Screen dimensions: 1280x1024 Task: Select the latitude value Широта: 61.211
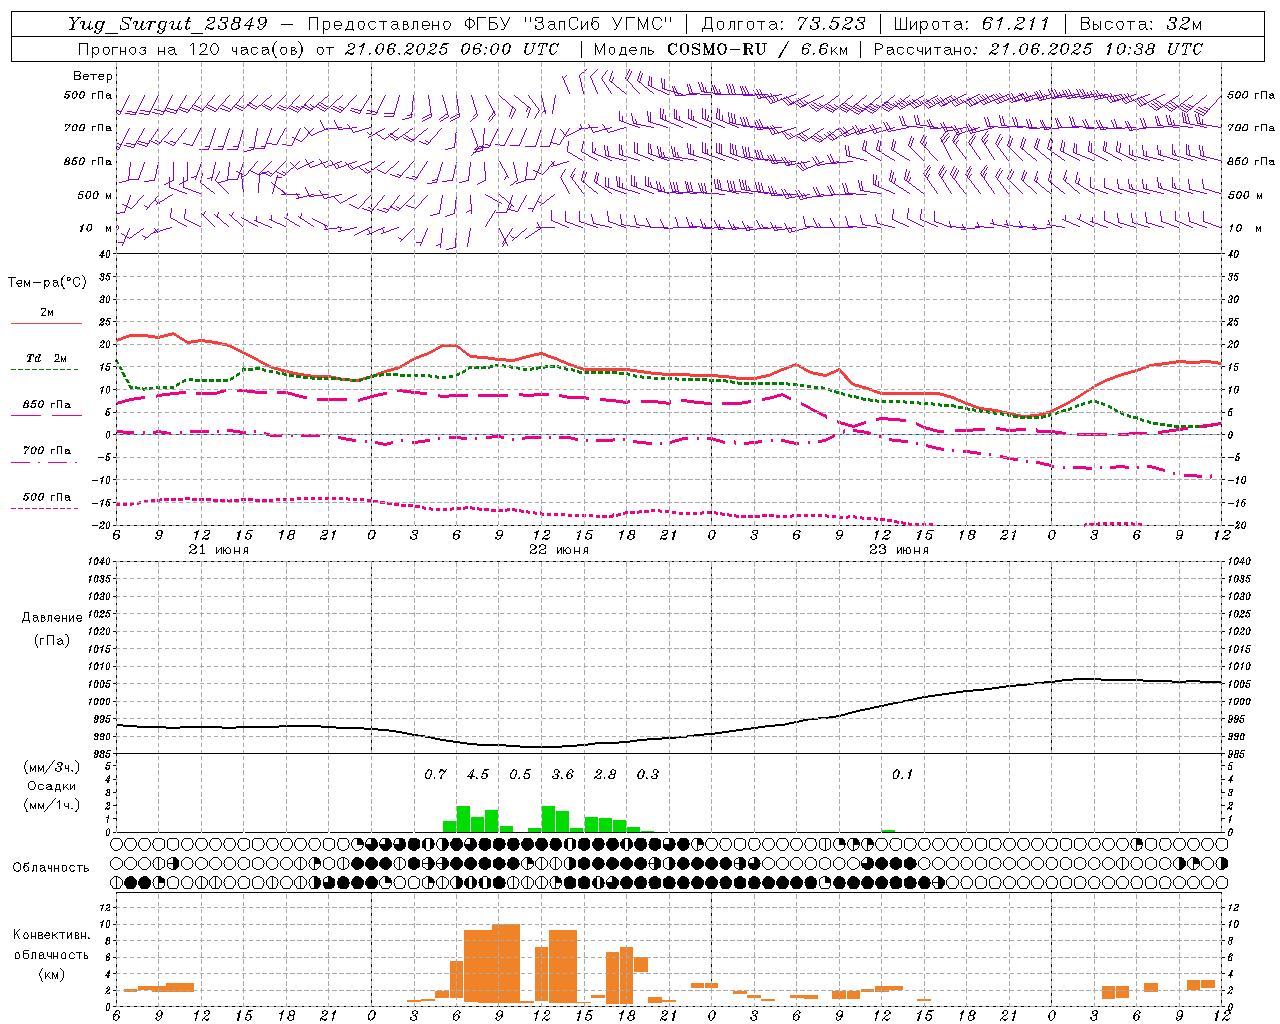971,24
